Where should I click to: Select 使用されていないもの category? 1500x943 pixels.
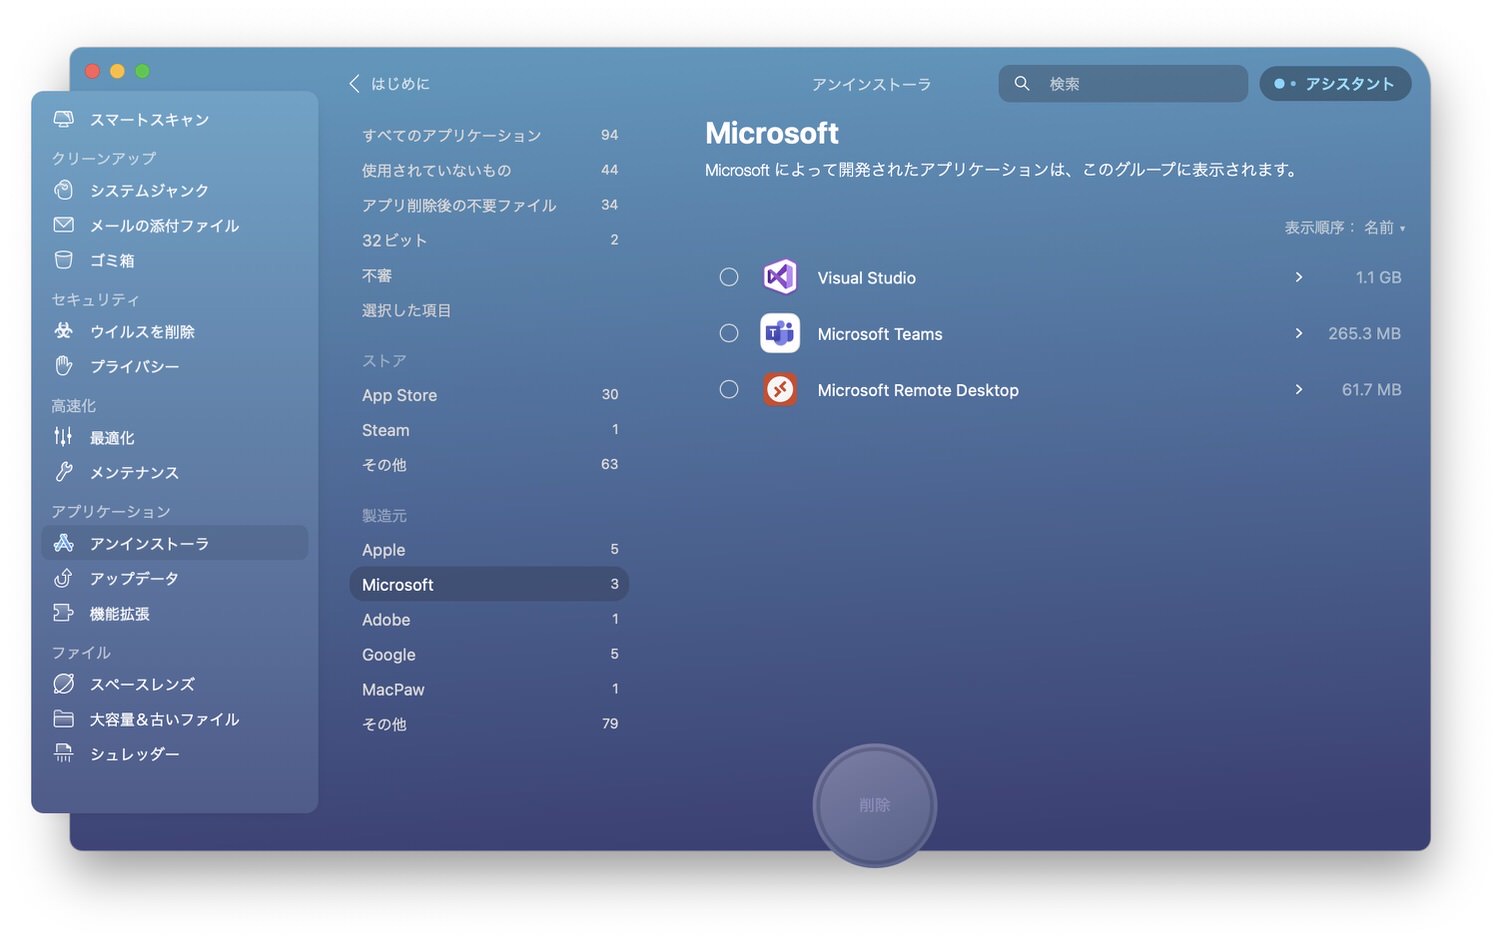(489, 170)
